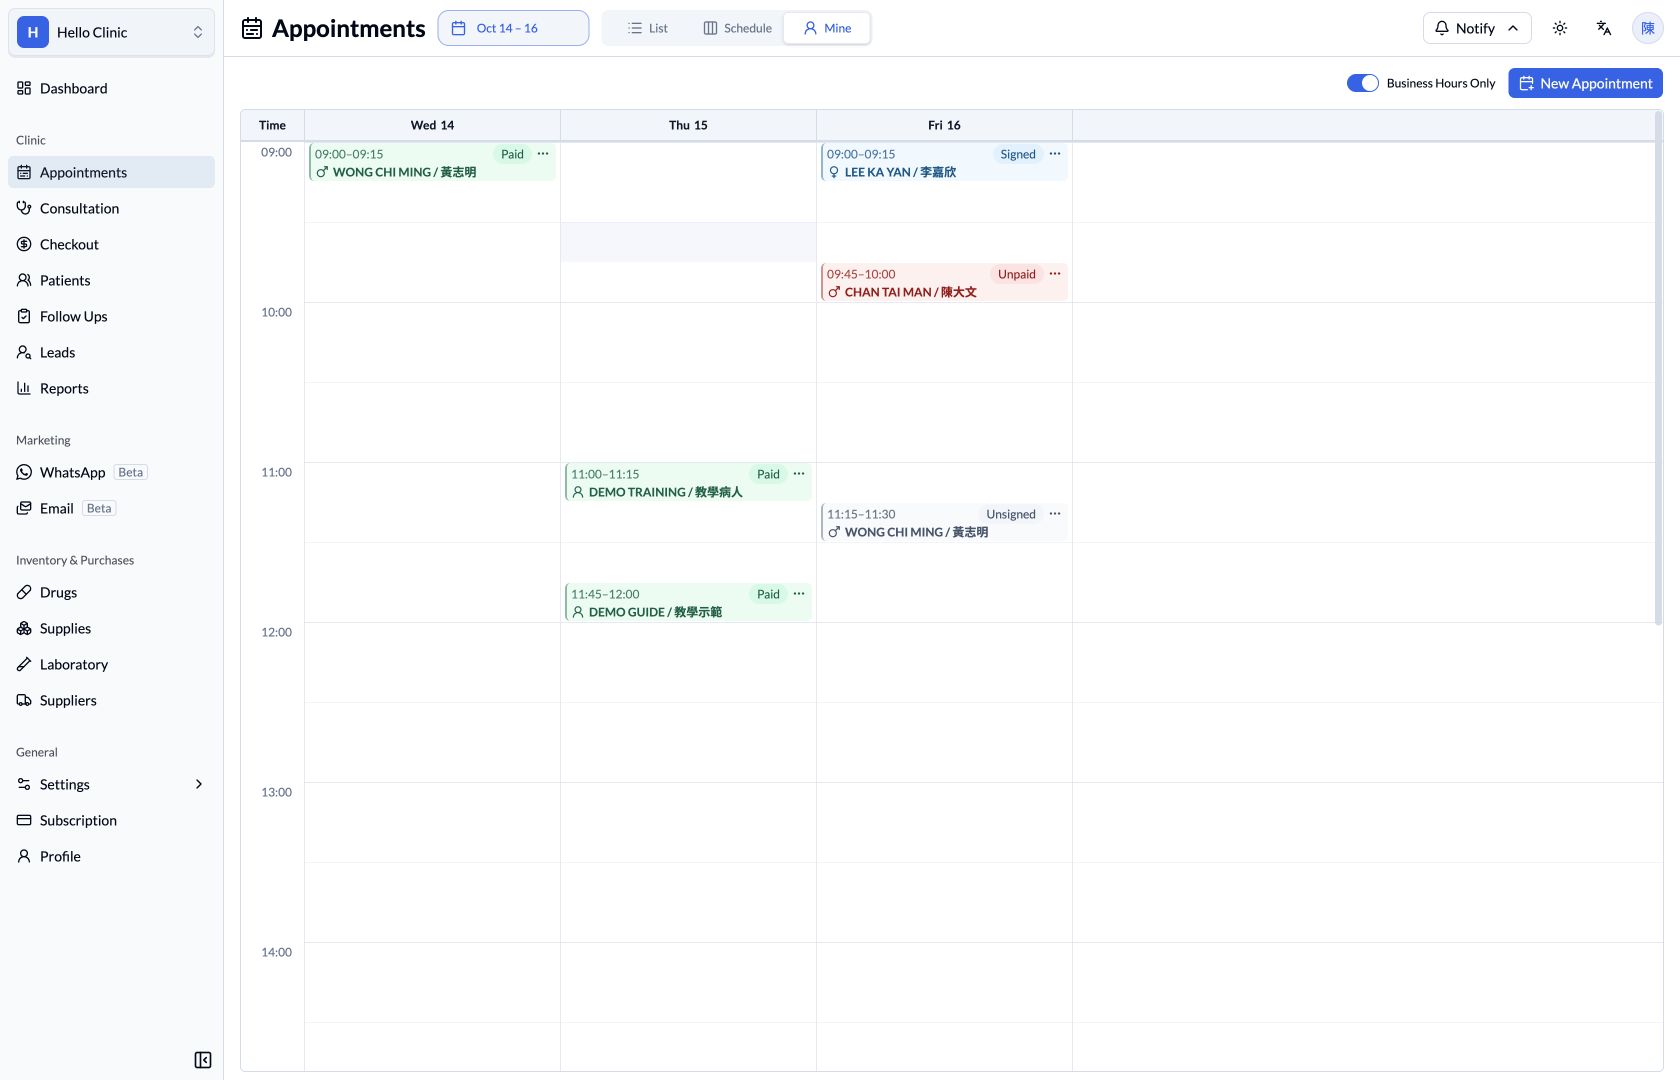Open Laboratory section
Screen dimensions: 1680x1080
coord(111,664)
